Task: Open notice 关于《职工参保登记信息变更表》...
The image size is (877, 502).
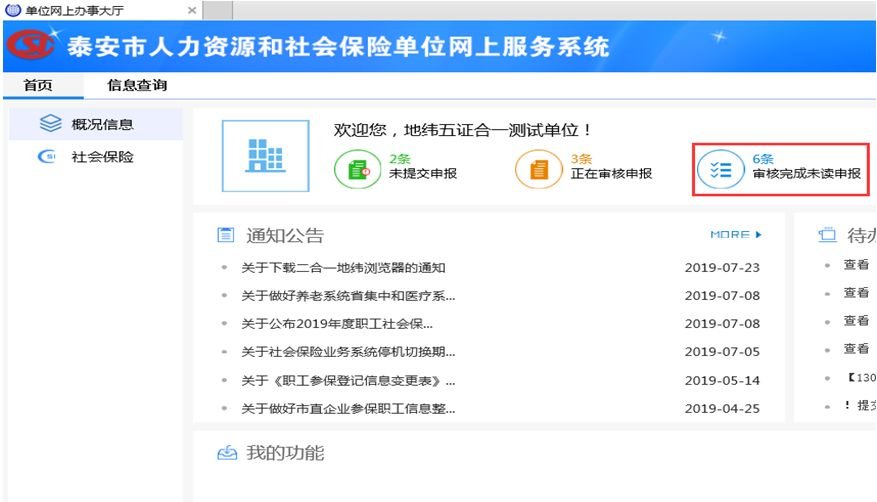Action: [x=348, y=381]
